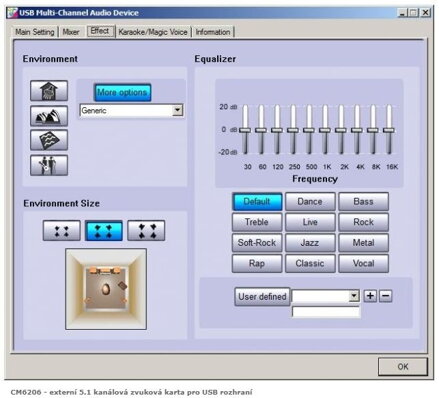Image resolution: width=439 pixels, height=398 pixels.
Task: Select the bathroom environment icon
Action: pyautogui.click(x=49, y=91)
